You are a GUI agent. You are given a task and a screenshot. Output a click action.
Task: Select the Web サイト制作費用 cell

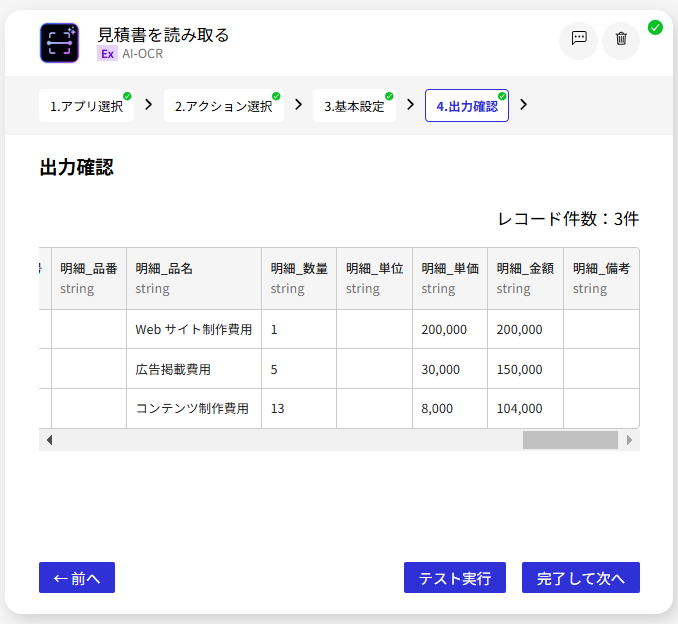tap(194, 330)
